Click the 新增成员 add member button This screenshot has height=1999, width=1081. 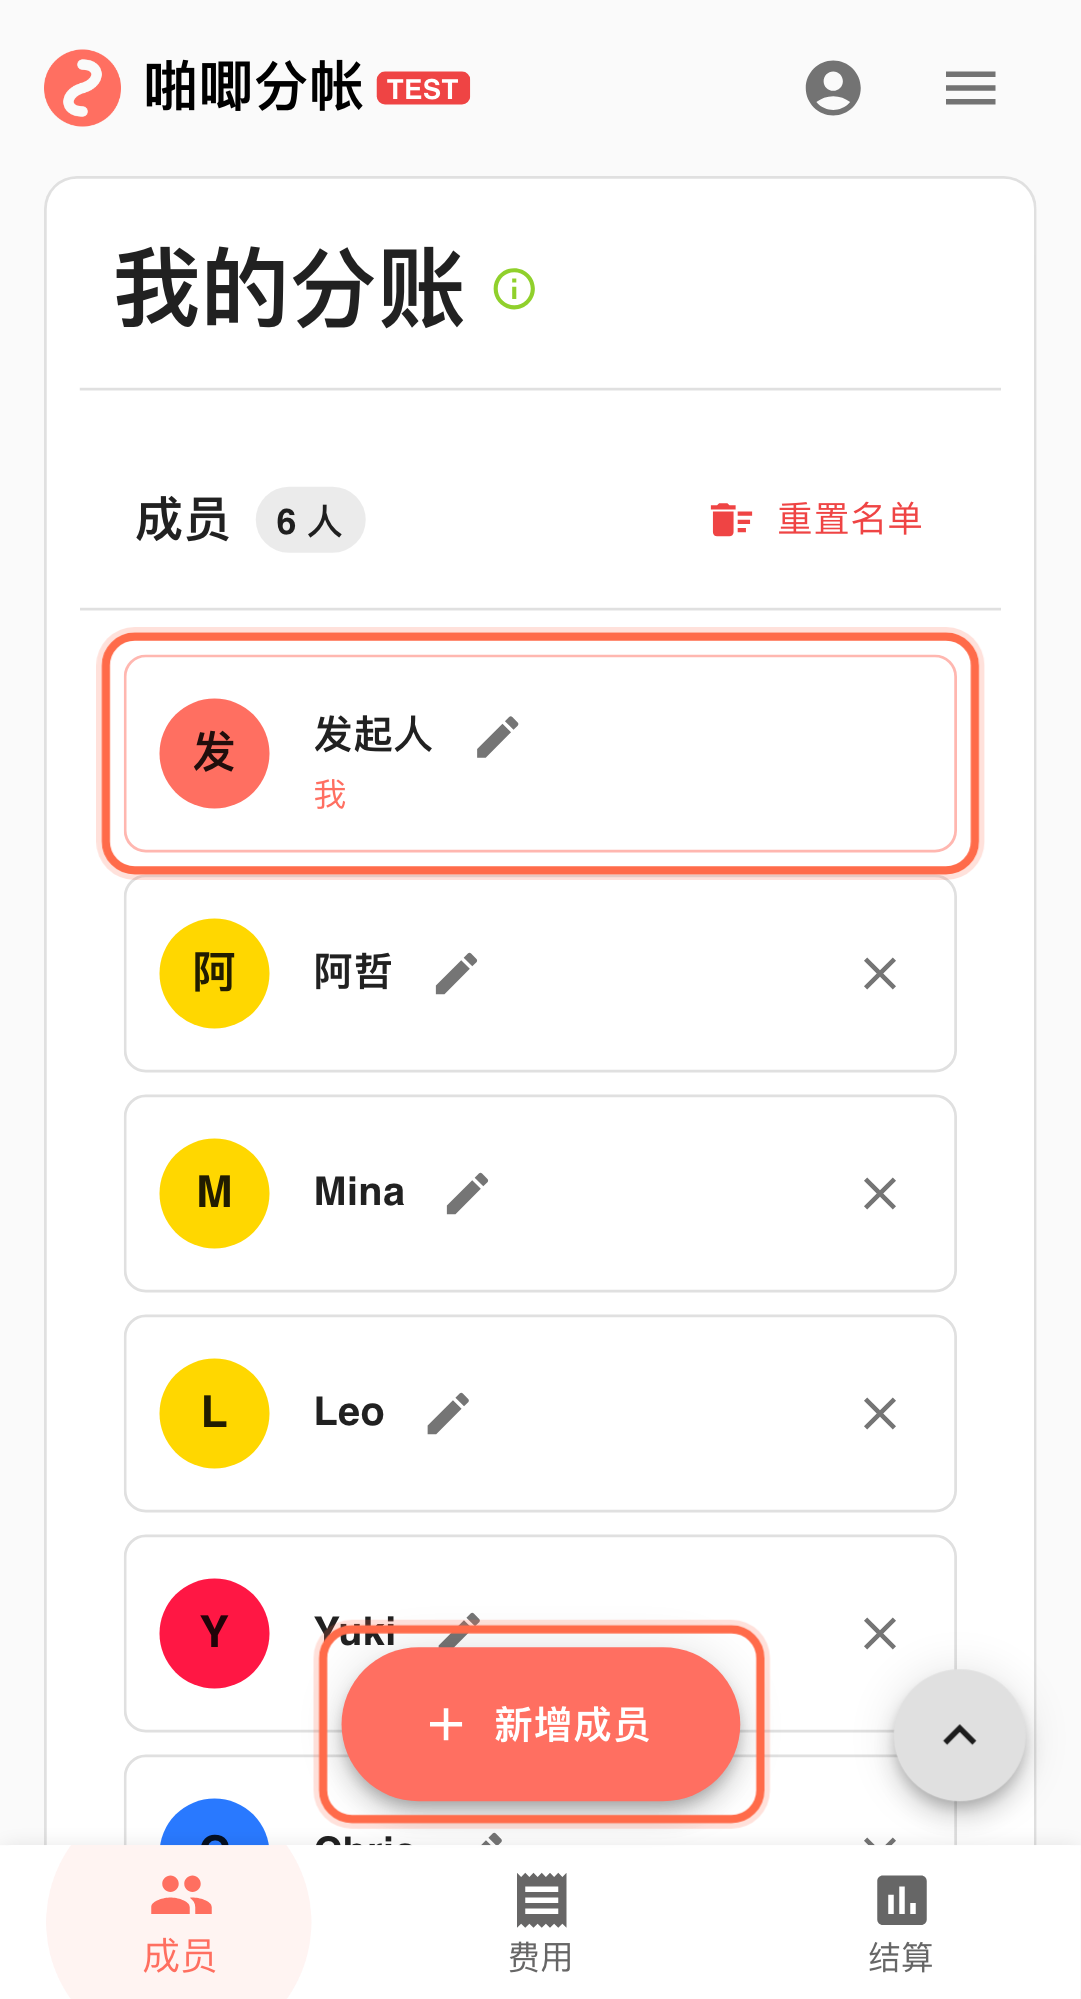coord(540,1725)
